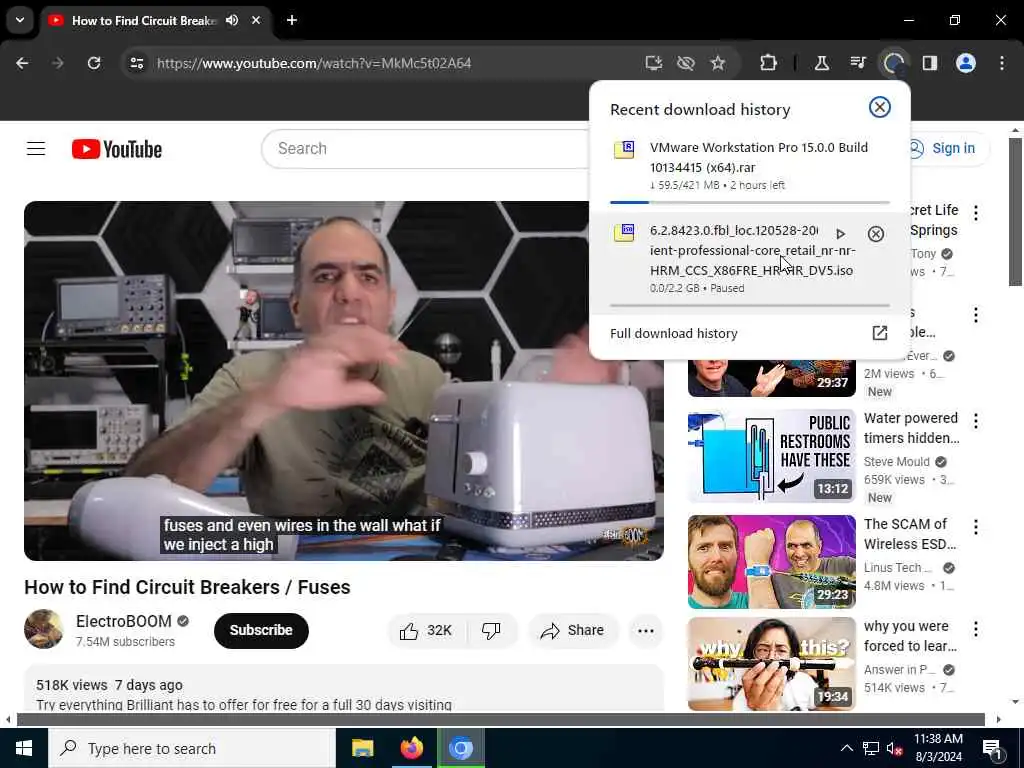This screenshot has width=1024, height=768.
Task: Open Water powered timers video thumbnail
Action: 771,456
